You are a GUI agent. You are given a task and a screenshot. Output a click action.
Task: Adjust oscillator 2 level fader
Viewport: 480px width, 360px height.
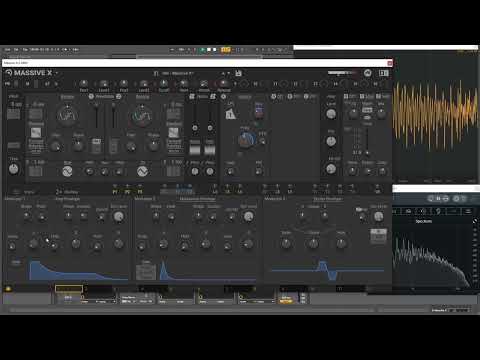click(x=113, y=116)
